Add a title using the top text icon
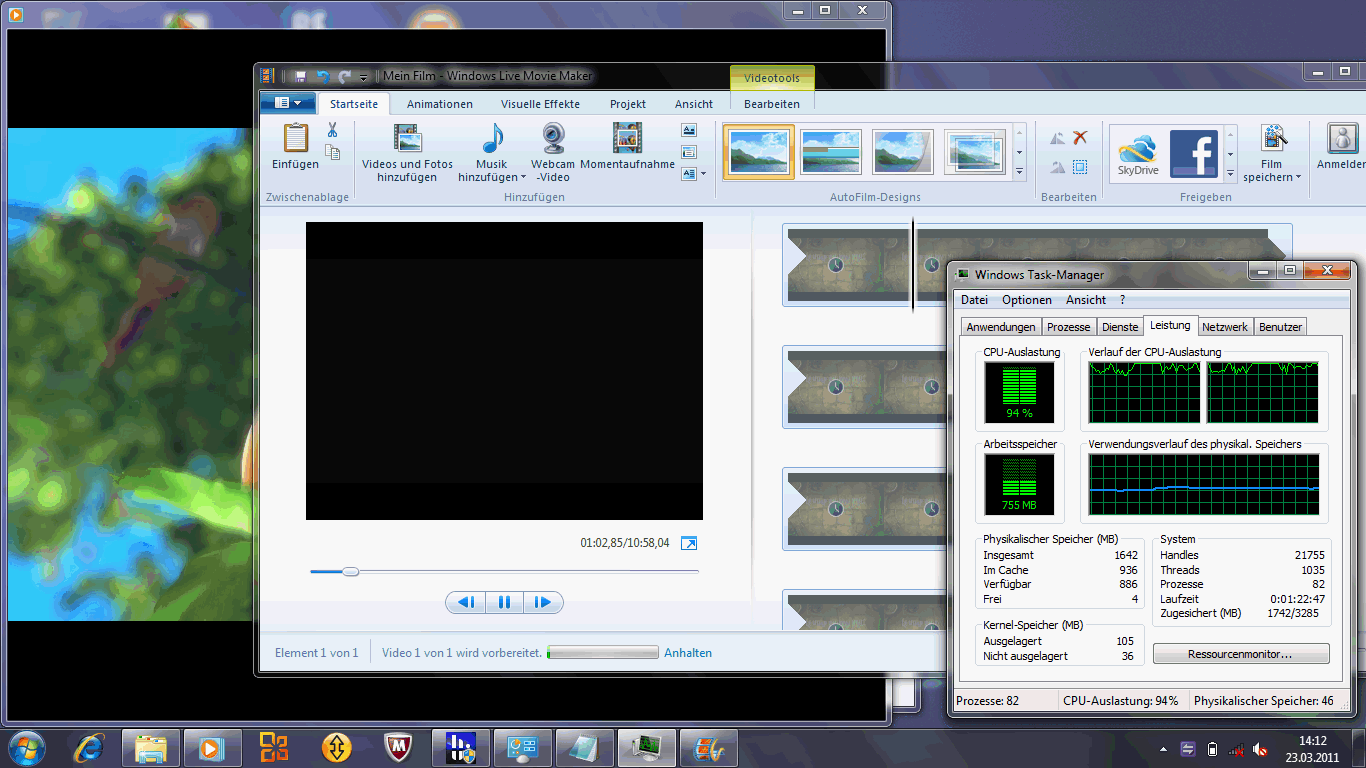Viewport: 1366px width, 768px height. coord(689,130)
